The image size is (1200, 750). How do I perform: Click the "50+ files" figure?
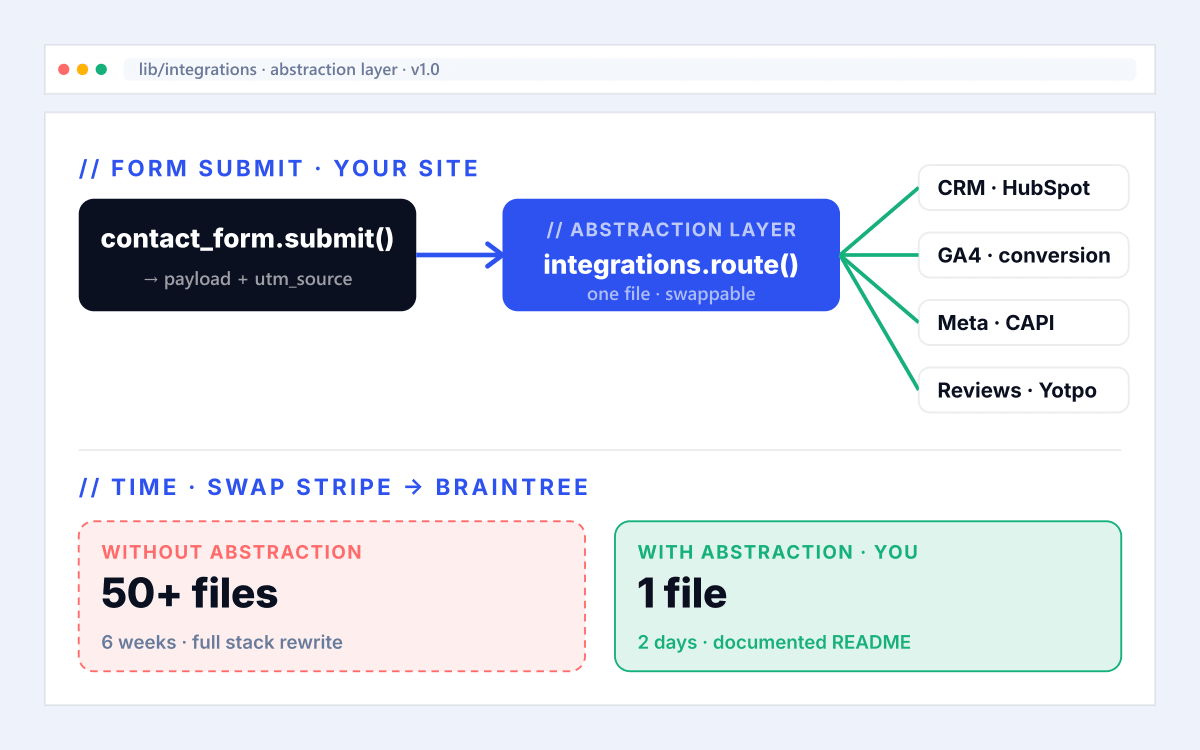(190, 594)
